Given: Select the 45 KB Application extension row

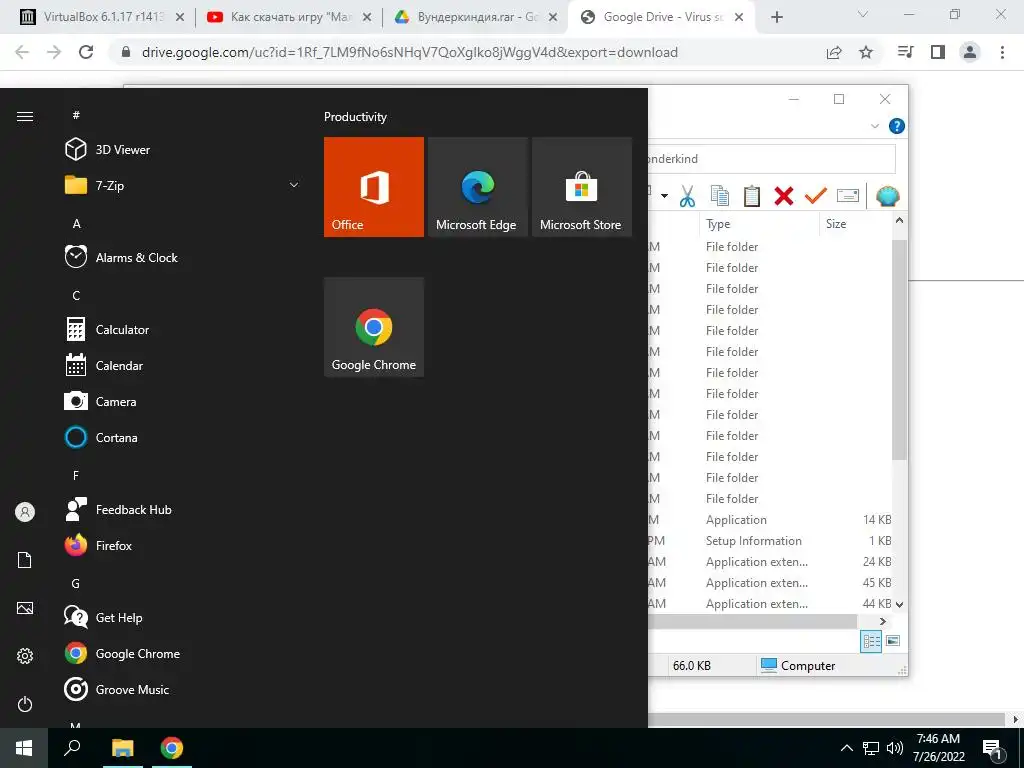Looking at the screenshot, I should 769,583.
